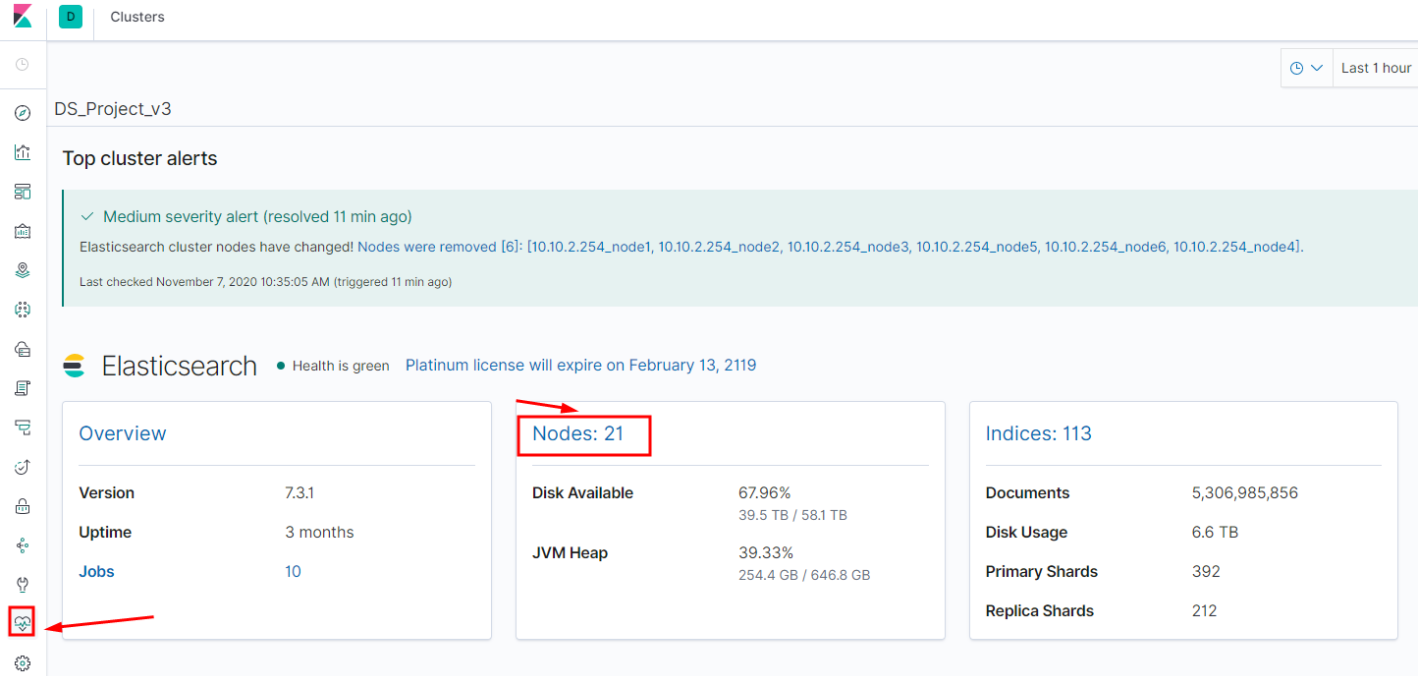
Task: Click the Elasticsearch heading text
Action: (180, 366)
